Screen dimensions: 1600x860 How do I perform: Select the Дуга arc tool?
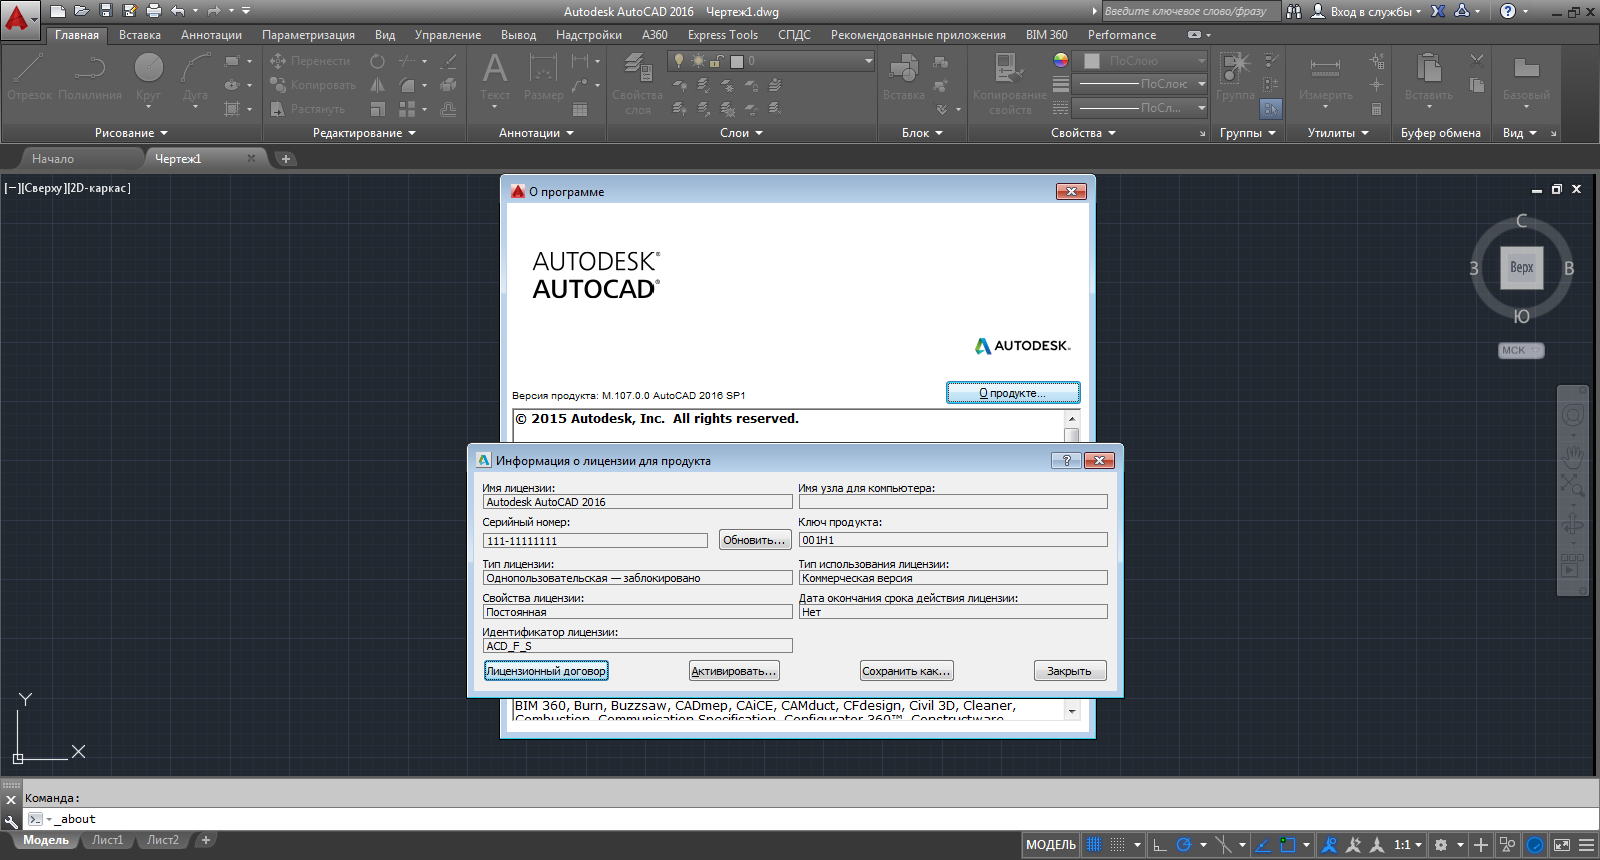point(195,78)
